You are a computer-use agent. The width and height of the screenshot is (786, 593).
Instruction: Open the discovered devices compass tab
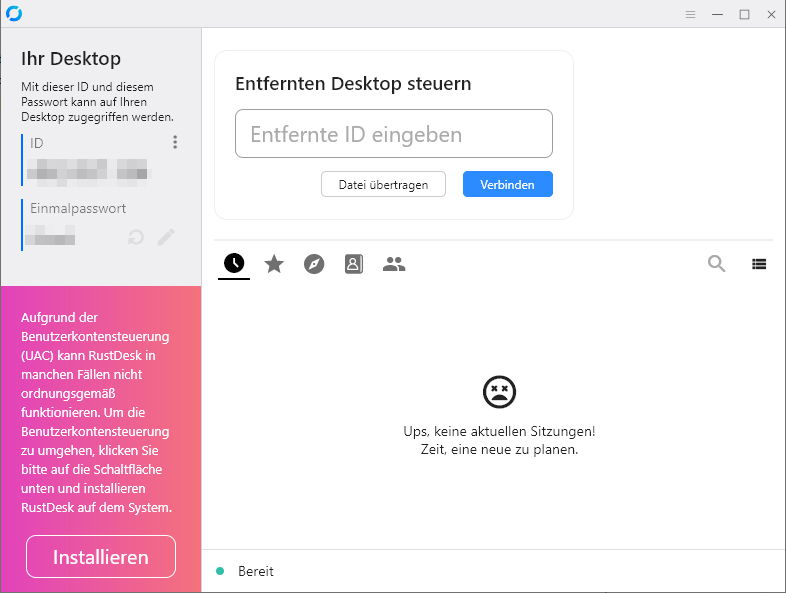tap(314, 264)
